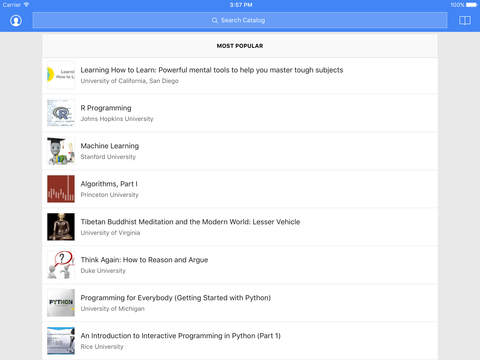The width and height of the screenshot is (480, 360).
Task: Click Johns Hopkins University text
Action: (117, 119)
